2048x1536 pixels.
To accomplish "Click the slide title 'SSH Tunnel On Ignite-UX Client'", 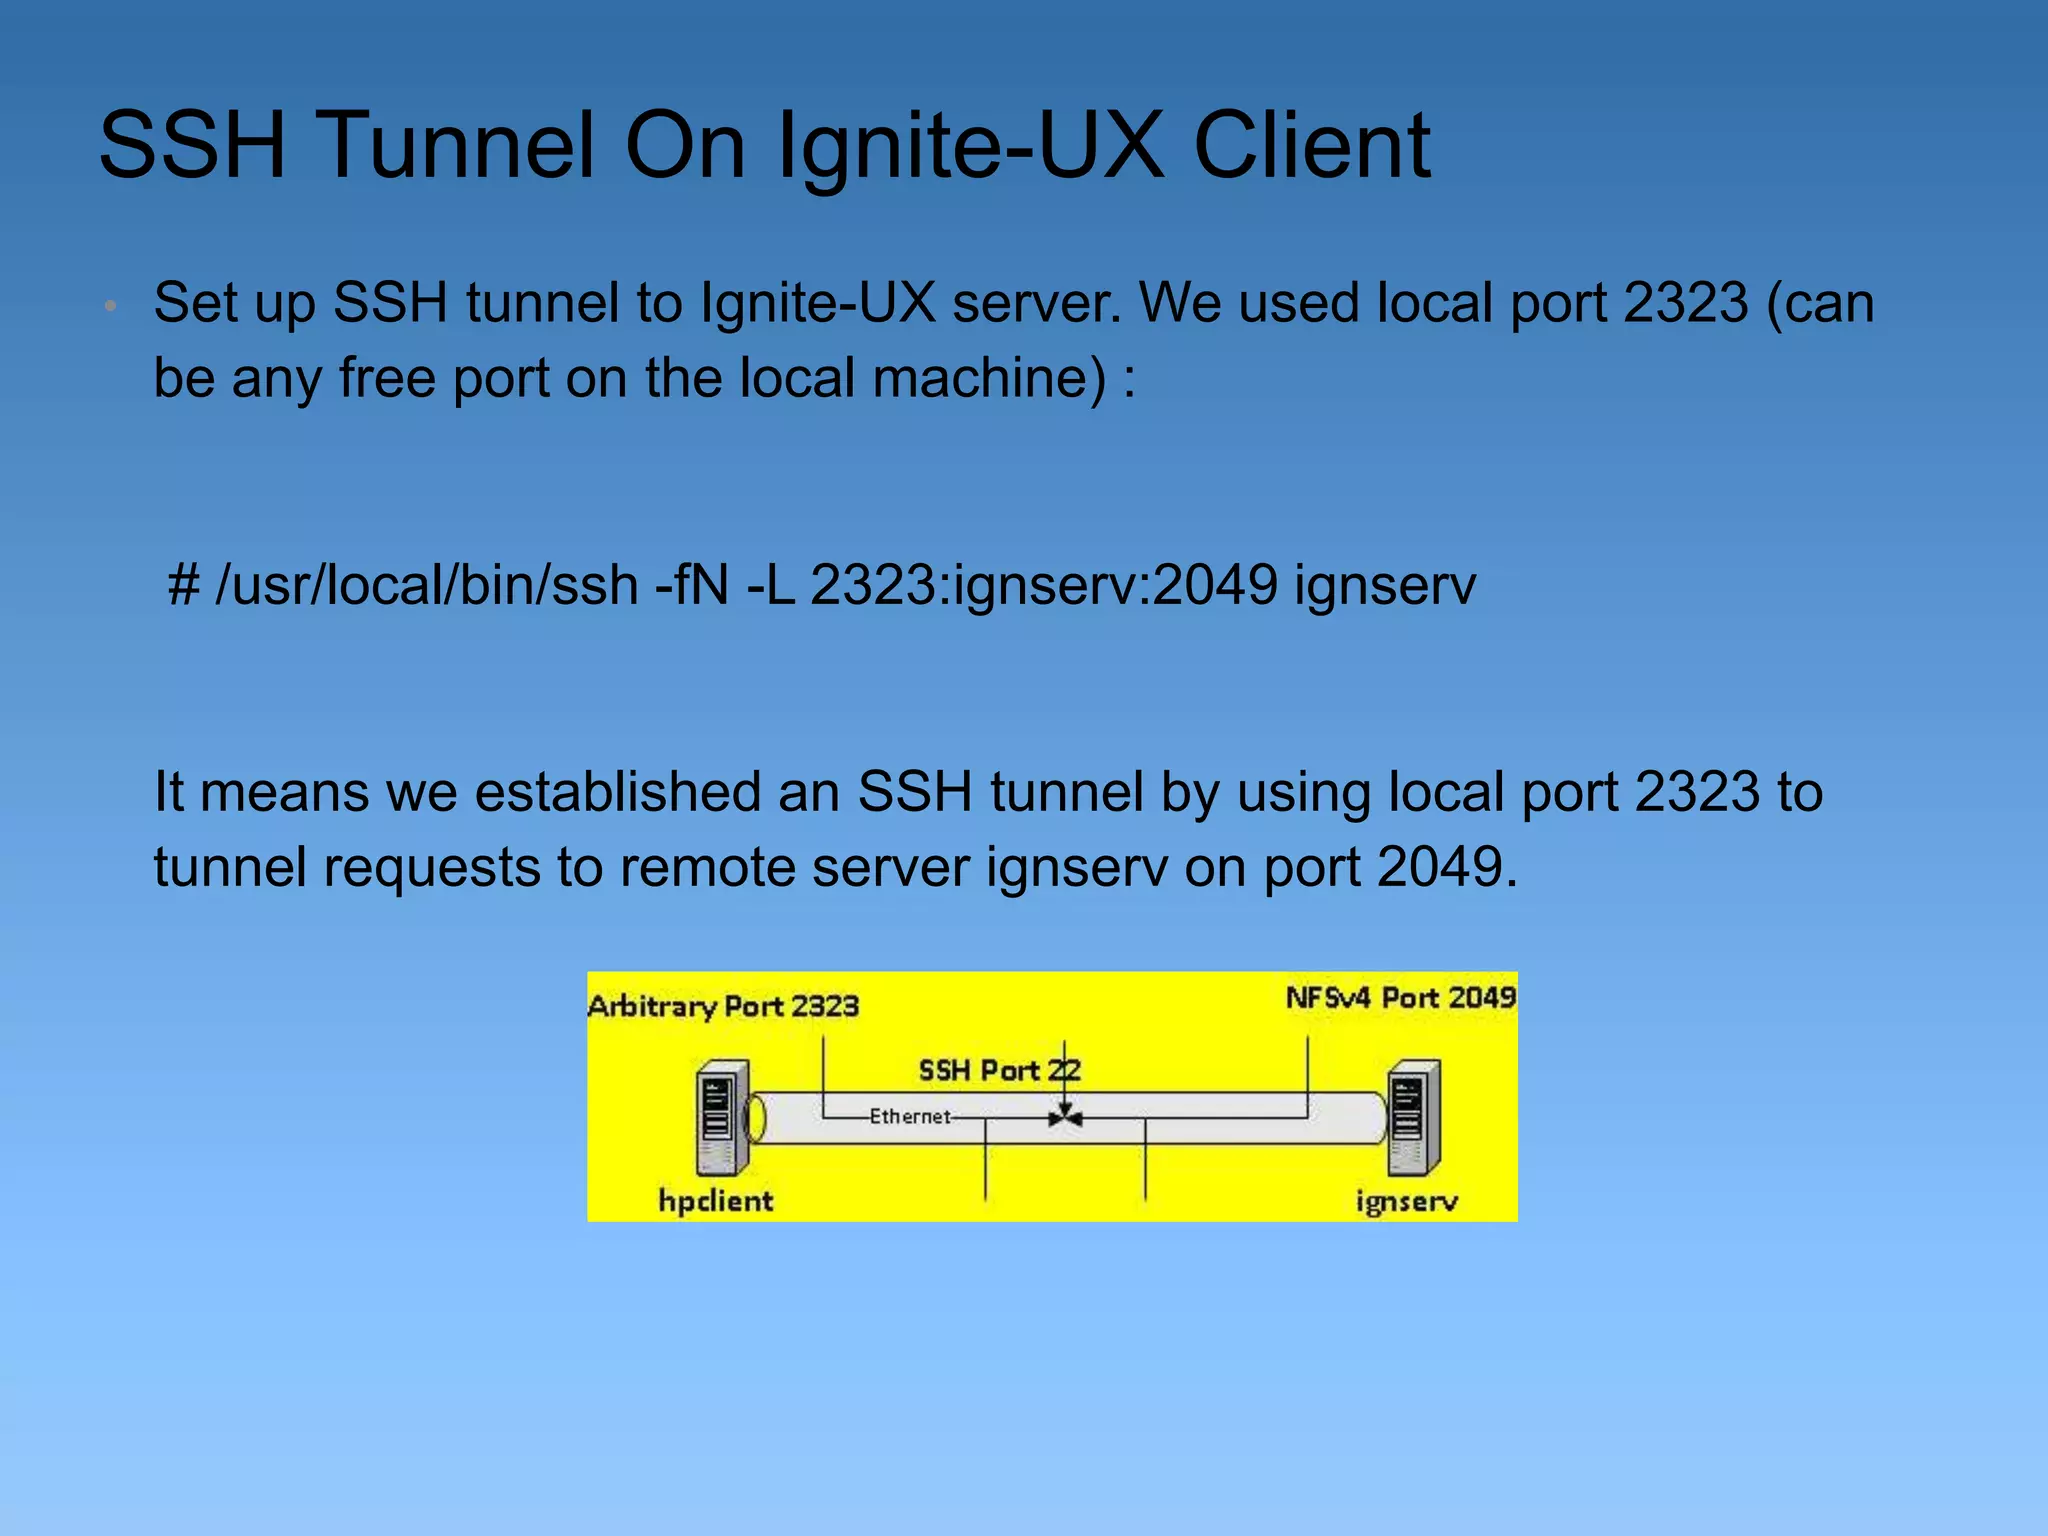I will click(765, 146).
